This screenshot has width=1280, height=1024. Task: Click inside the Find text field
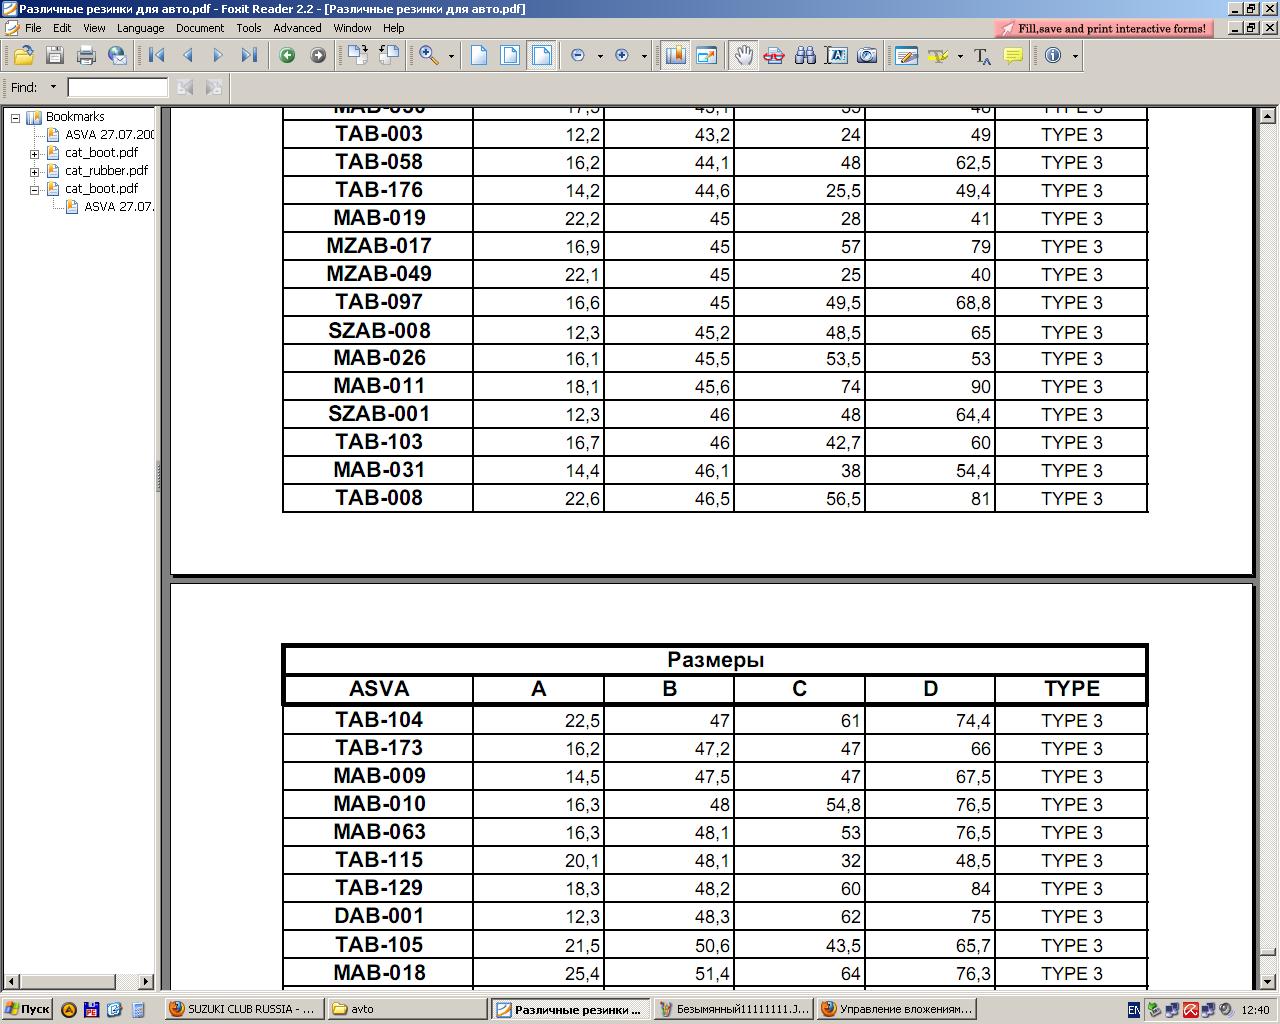click(117, 88)
